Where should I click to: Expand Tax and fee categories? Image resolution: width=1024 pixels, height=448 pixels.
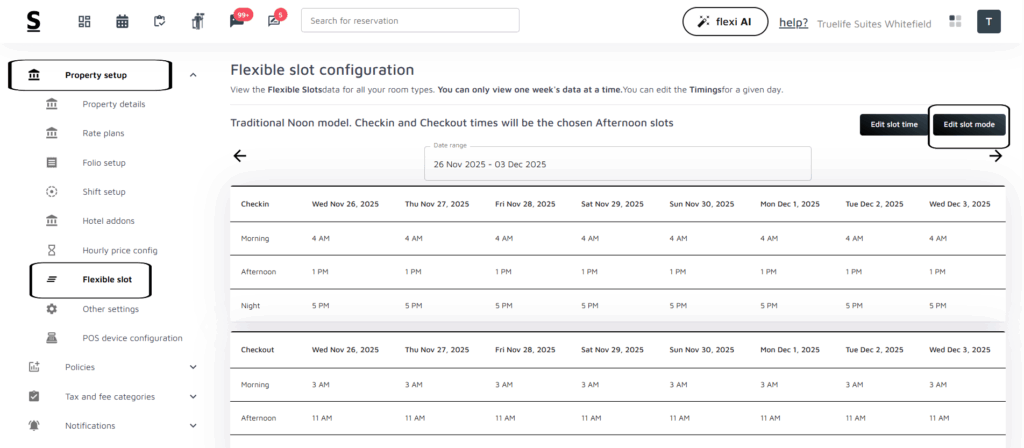point(193,396)
